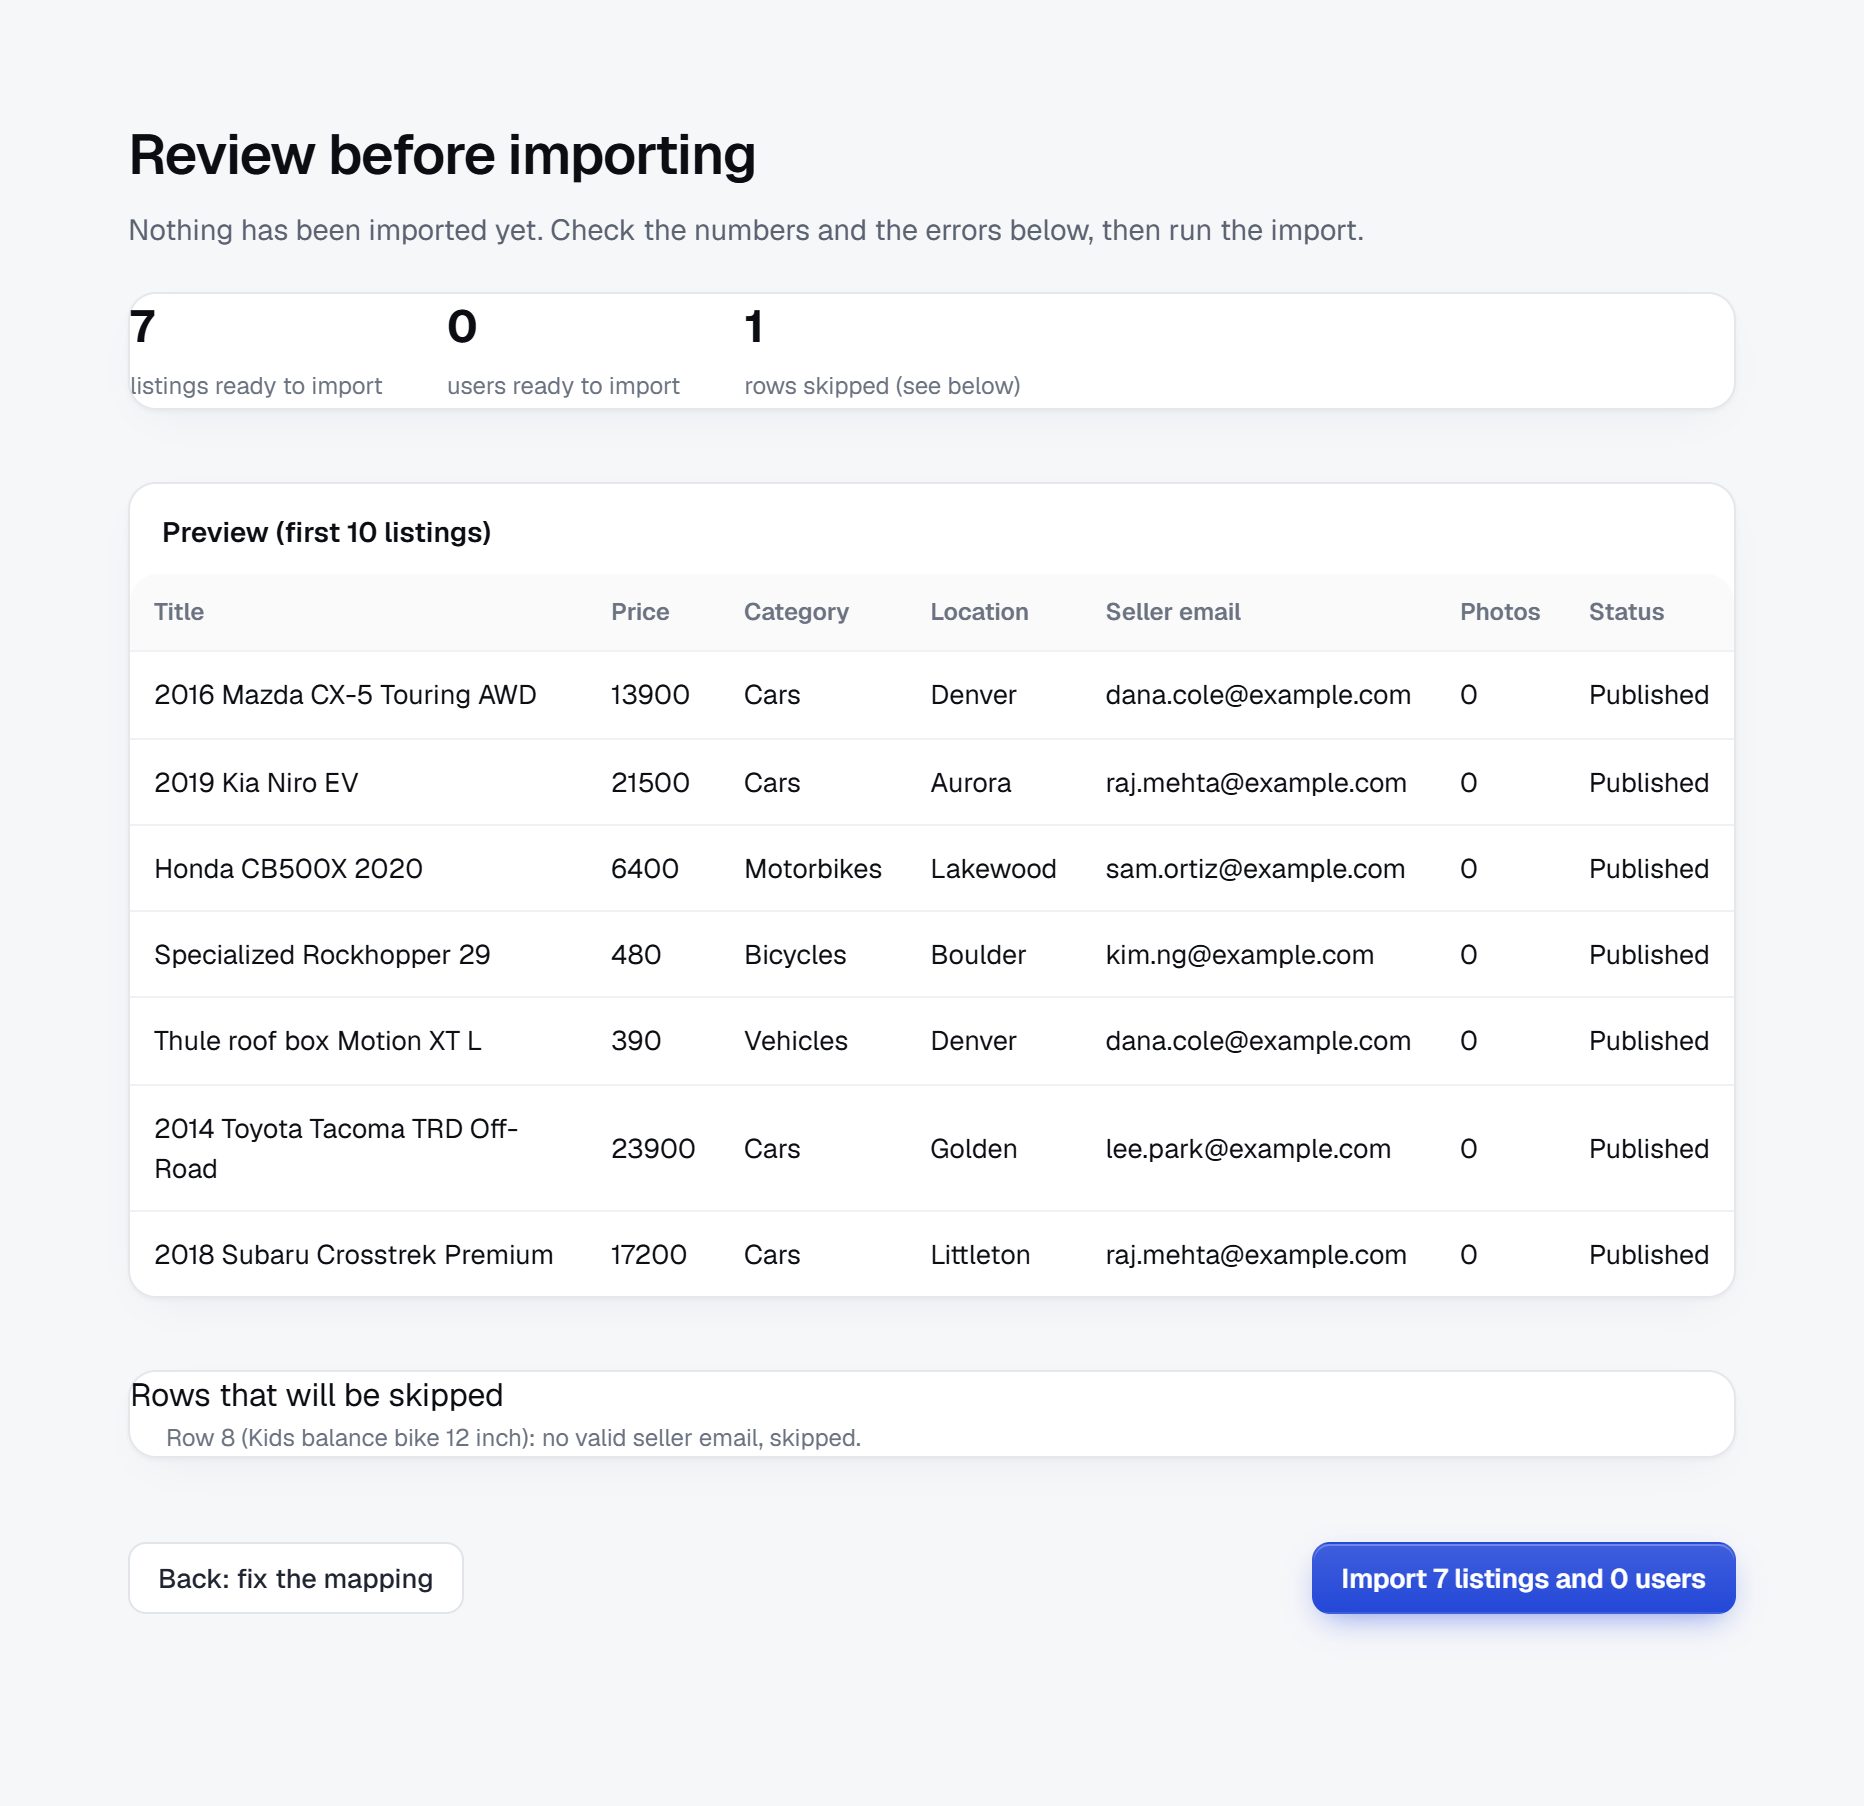
Task: Click the Rows that will be skipped heading
Action: [317, 1395]
